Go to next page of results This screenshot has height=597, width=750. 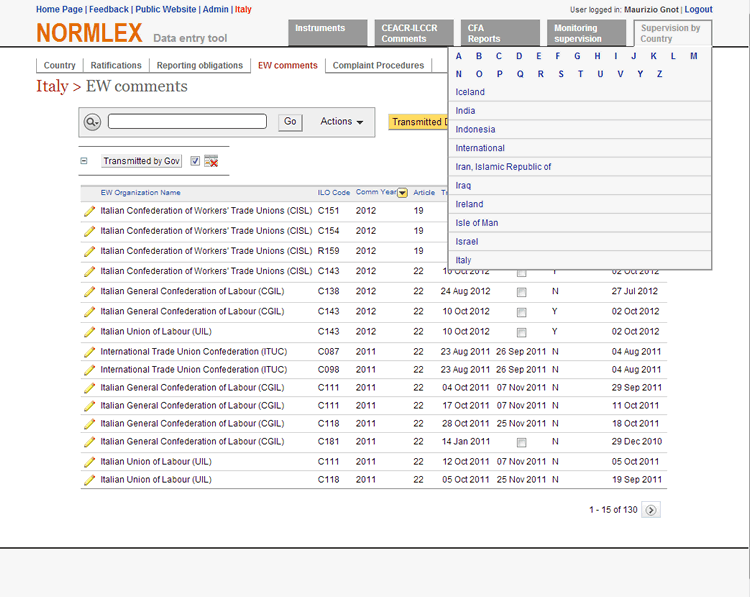[x=651, y=510]
